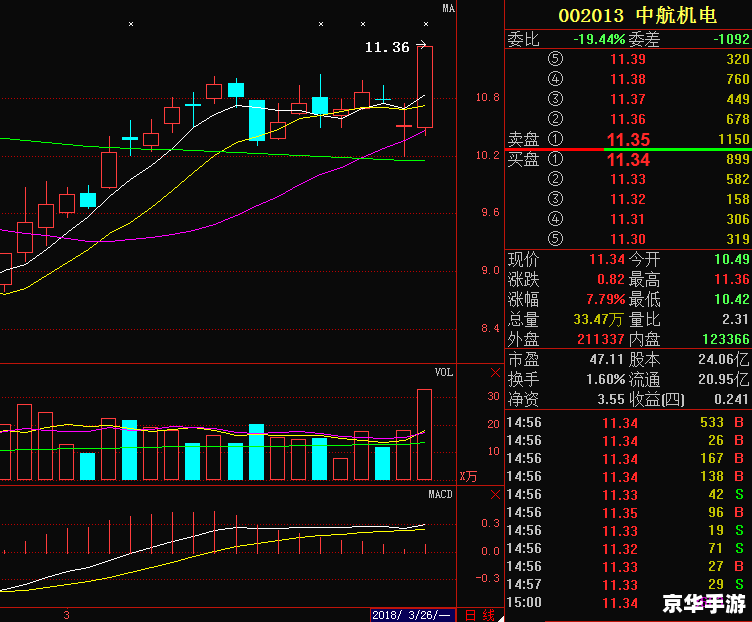
Task: Select buy level 5 price 11.30
Action: point(628,239)
